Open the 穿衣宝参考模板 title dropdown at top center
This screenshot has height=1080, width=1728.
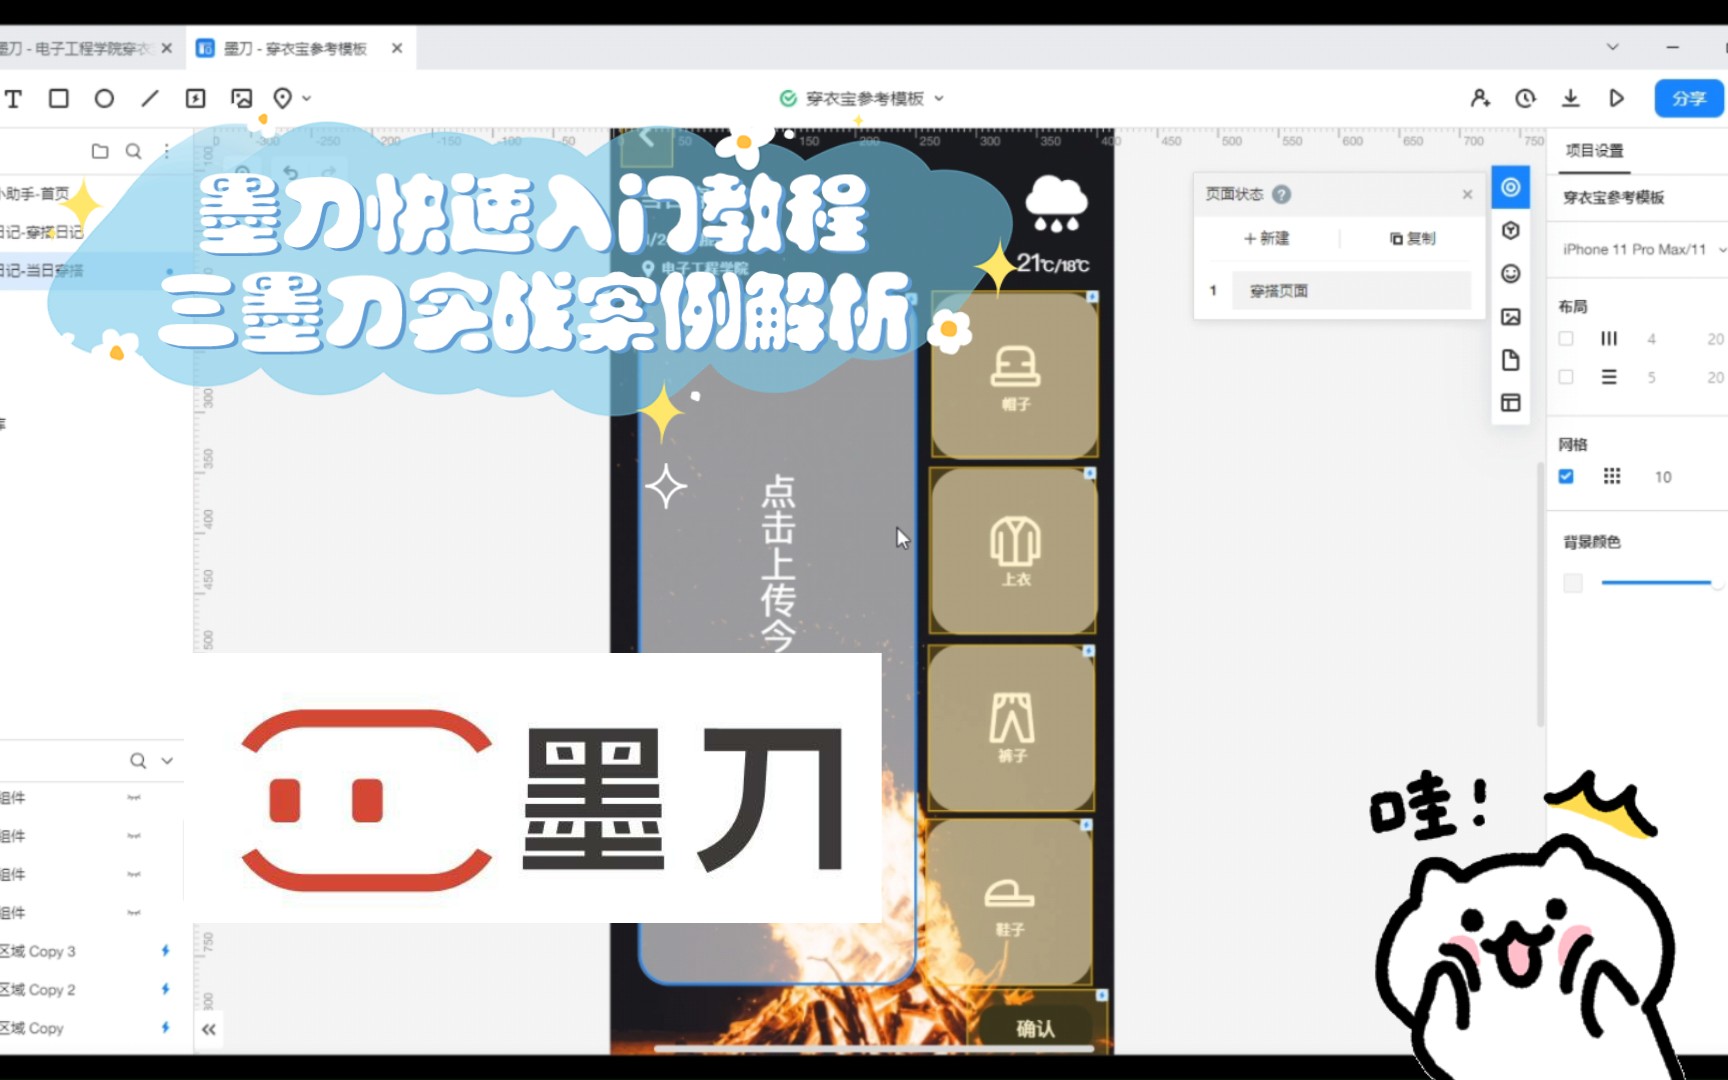click(937, 98)
